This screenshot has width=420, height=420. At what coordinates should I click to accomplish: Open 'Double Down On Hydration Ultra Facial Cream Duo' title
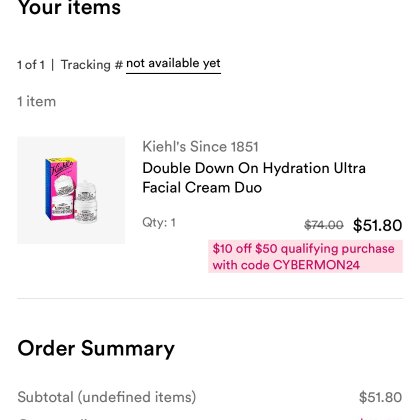[x=254, y=178]
